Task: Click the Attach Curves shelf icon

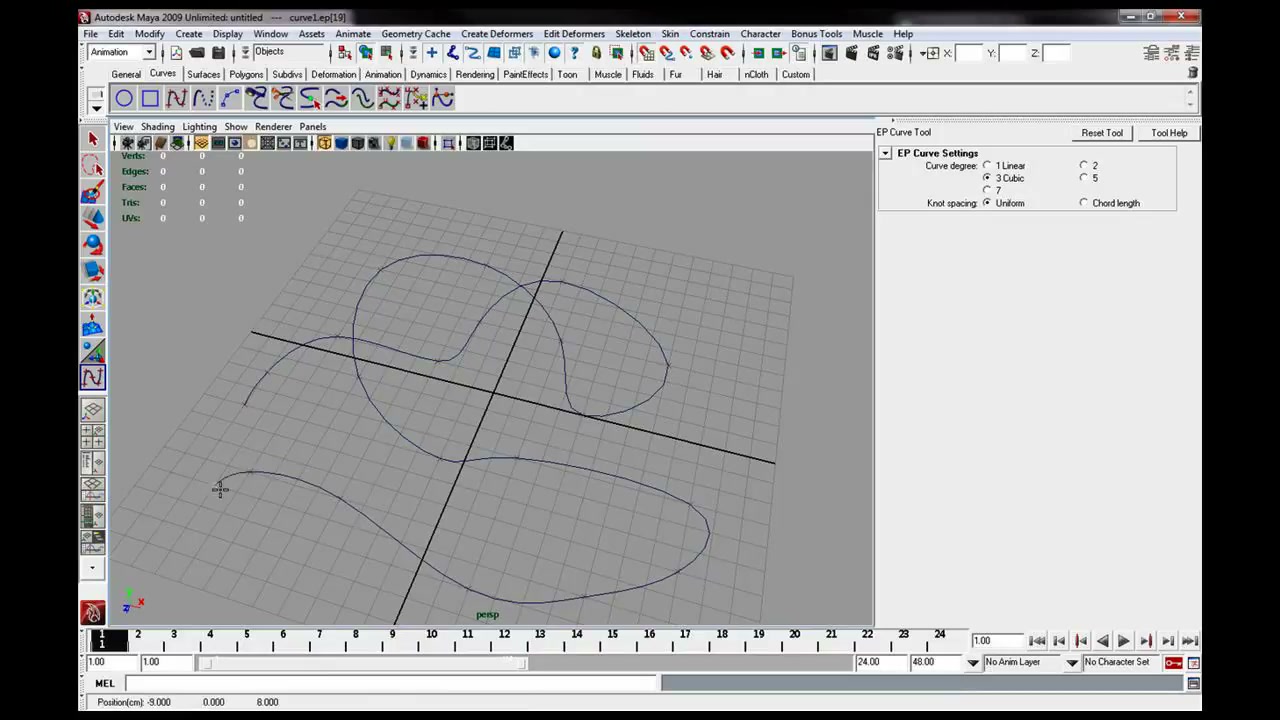Action: tap(256, 98)
